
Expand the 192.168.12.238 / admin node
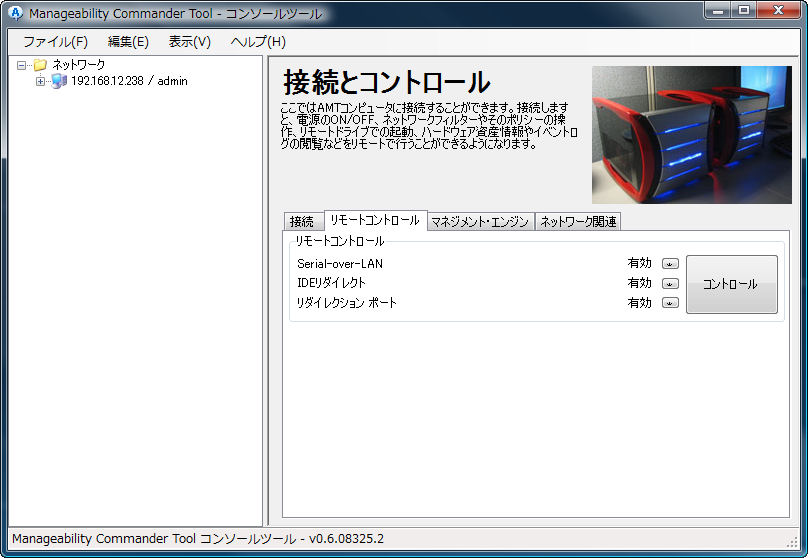40,81
